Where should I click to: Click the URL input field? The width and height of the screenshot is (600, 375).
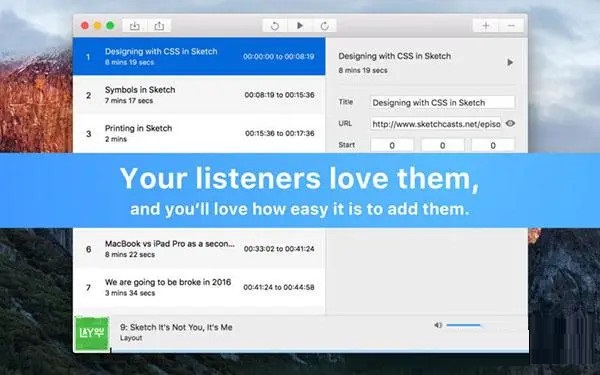pyautogui.click(x=435, y=124)
